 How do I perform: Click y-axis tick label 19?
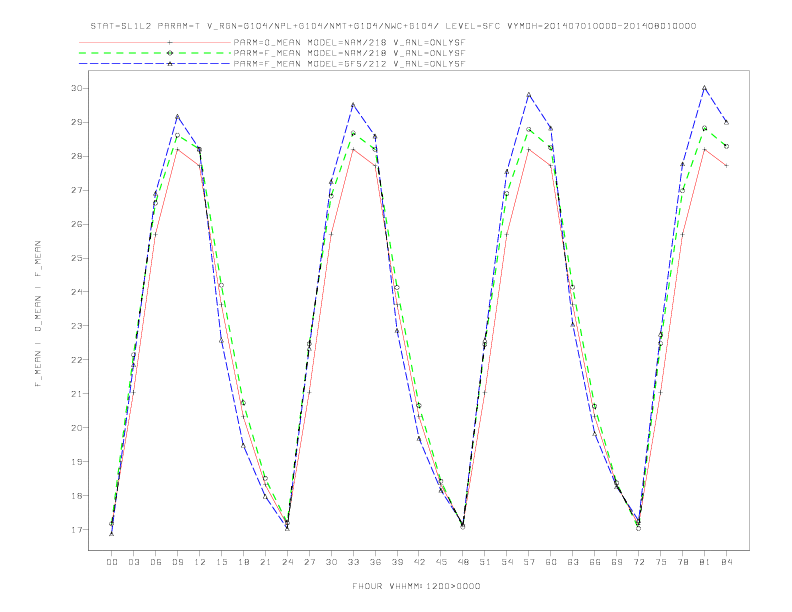77,462
